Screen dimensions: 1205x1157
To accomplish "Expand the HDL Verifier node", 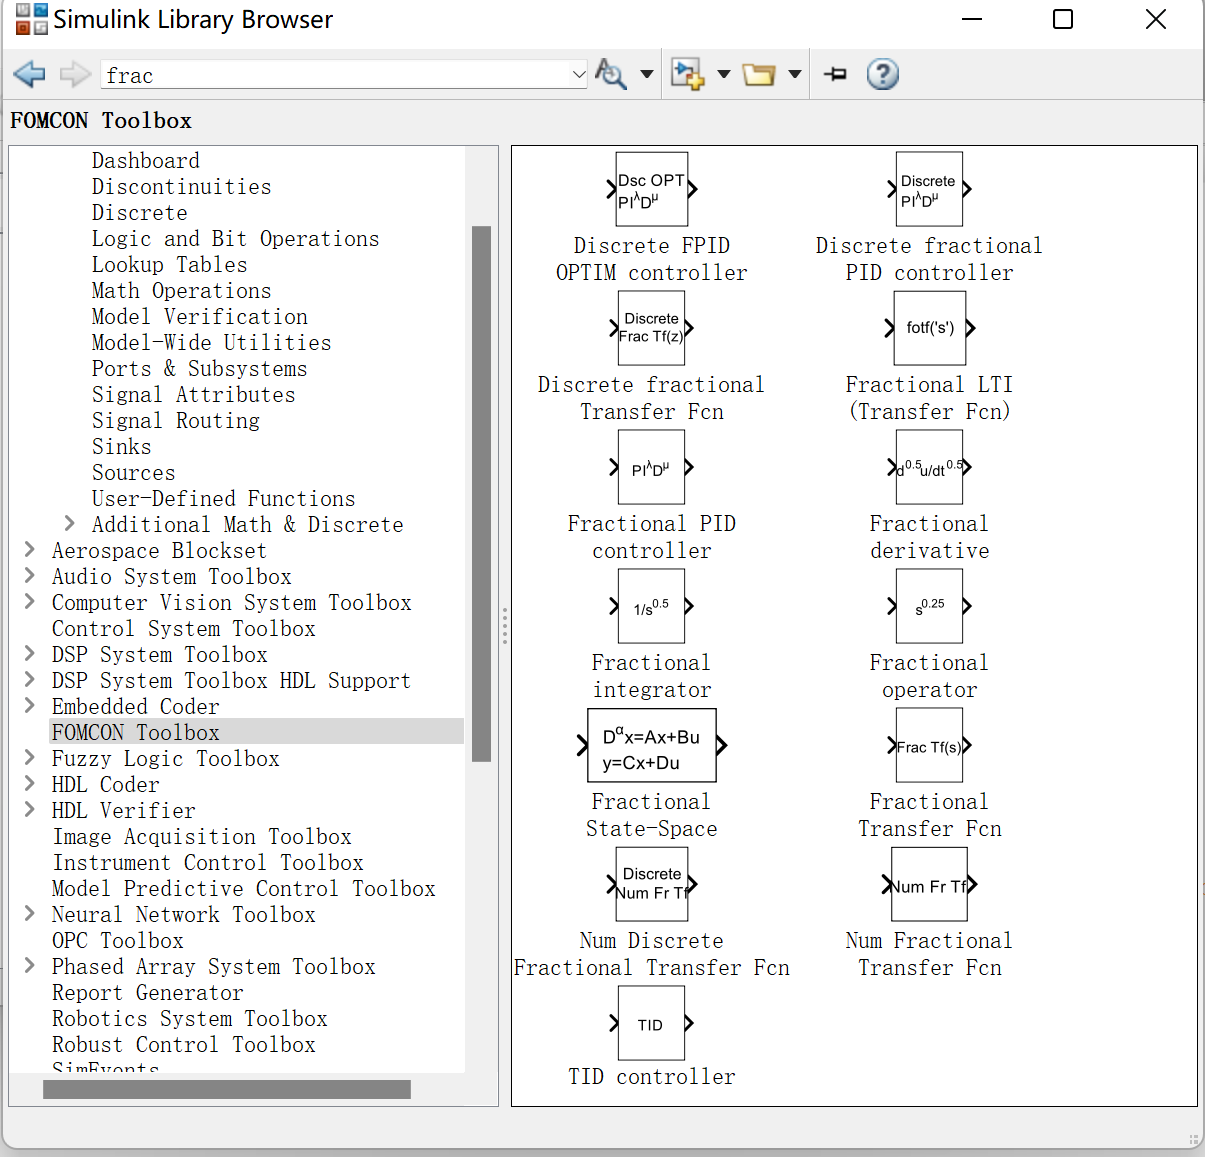I will pyautogui.click(x=29, y=809).
